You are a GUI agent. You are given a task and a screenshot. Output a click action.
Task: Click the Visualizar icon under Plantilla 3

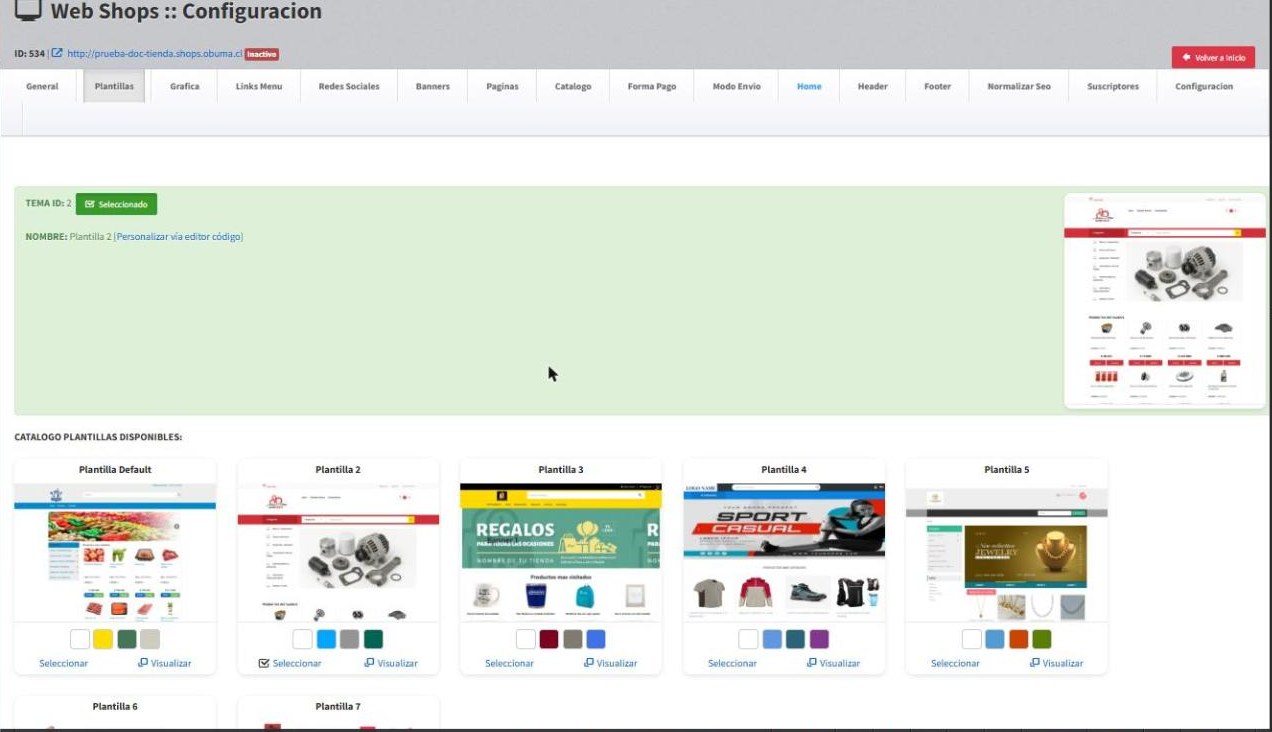coord(589,662)
